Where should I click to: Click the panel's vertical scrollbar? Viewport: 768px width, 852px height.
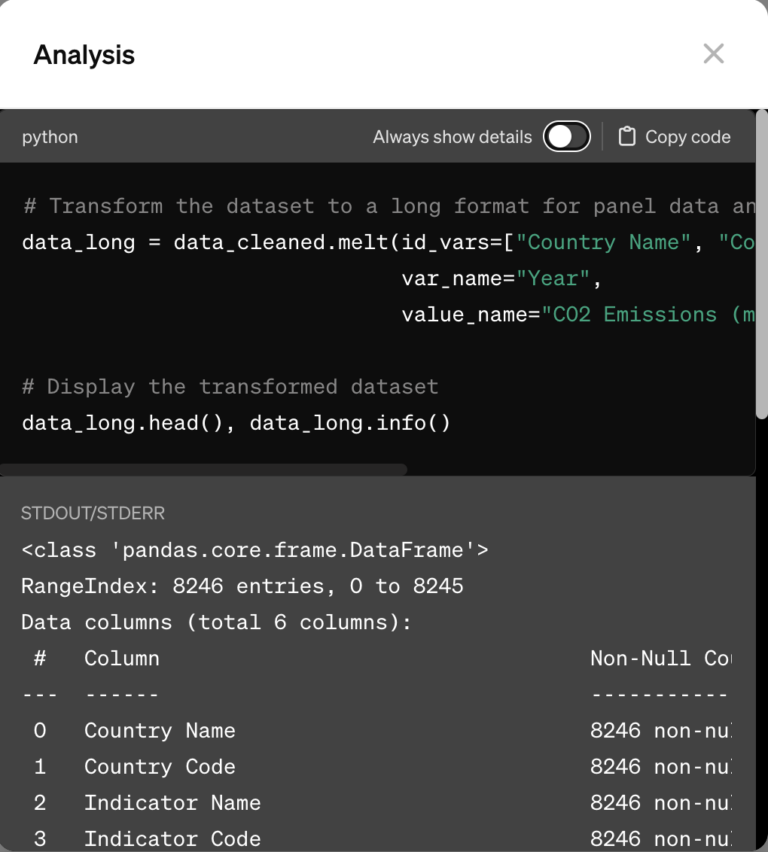[x=761, y=270]
